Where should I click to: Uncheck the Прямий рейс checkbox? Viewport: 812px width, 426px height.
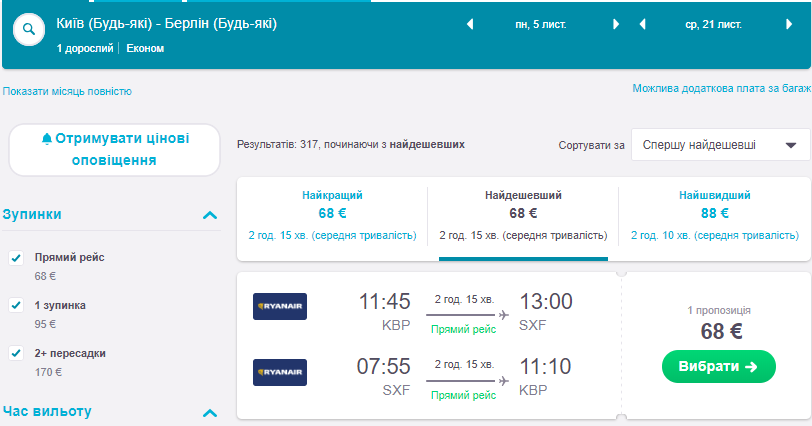point(16,258)
